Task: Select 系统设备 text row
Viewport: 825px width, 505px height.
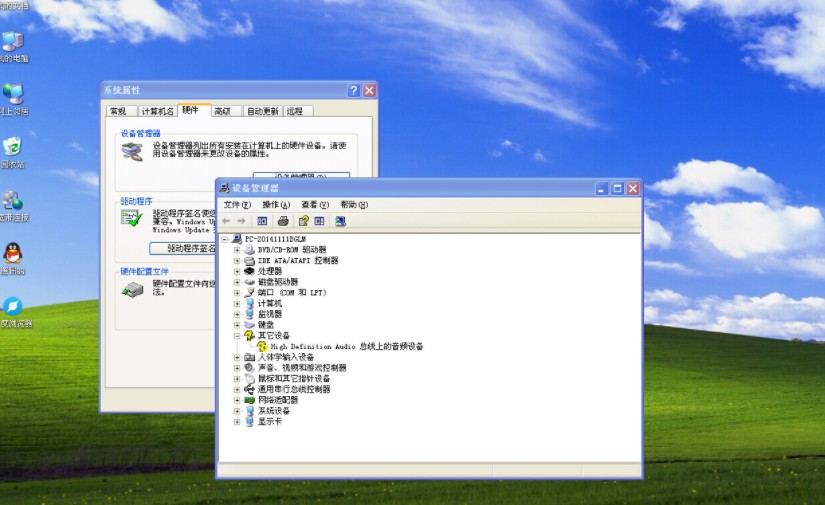Action: (x=274, y=411)
